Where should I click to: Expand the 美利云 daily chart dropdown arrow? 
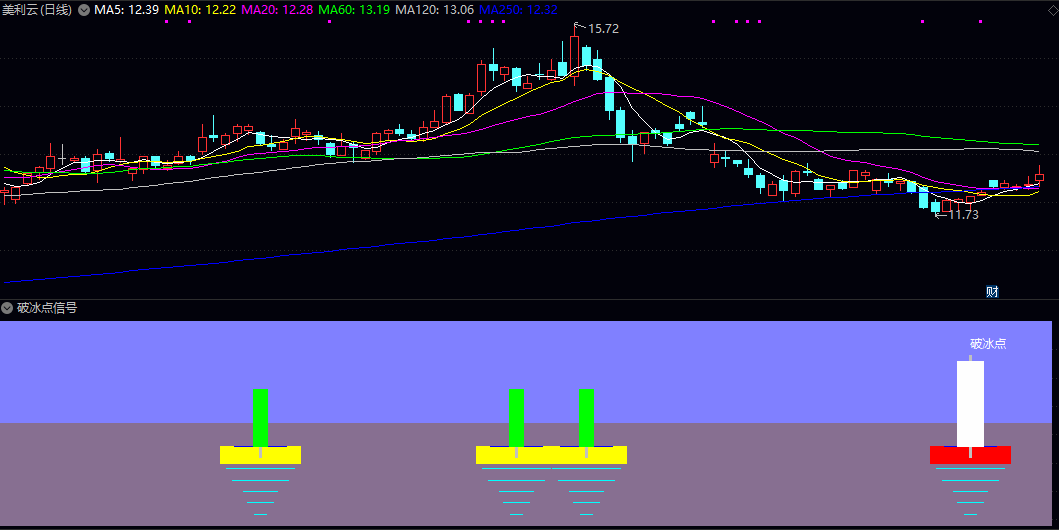84,10
